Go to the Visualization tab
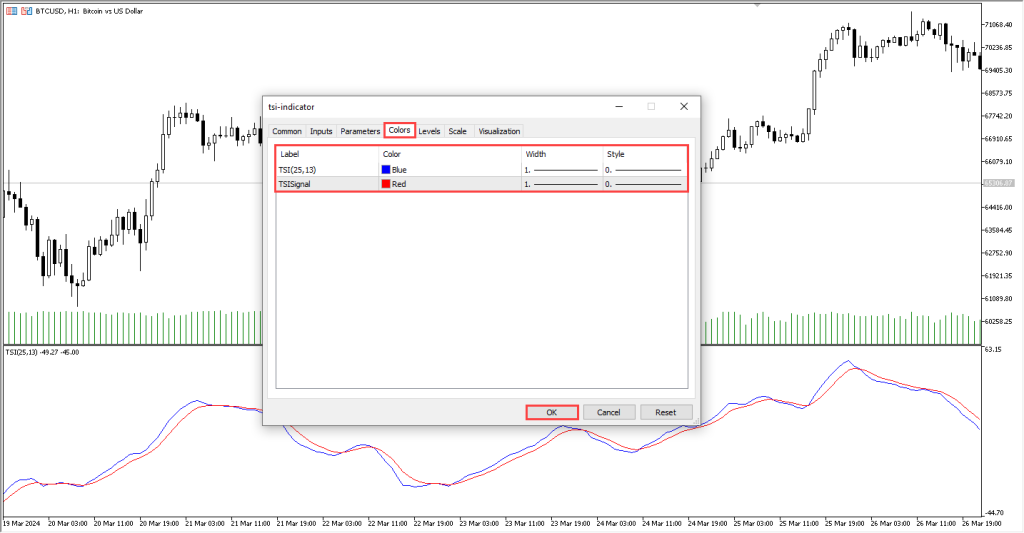 499,131
